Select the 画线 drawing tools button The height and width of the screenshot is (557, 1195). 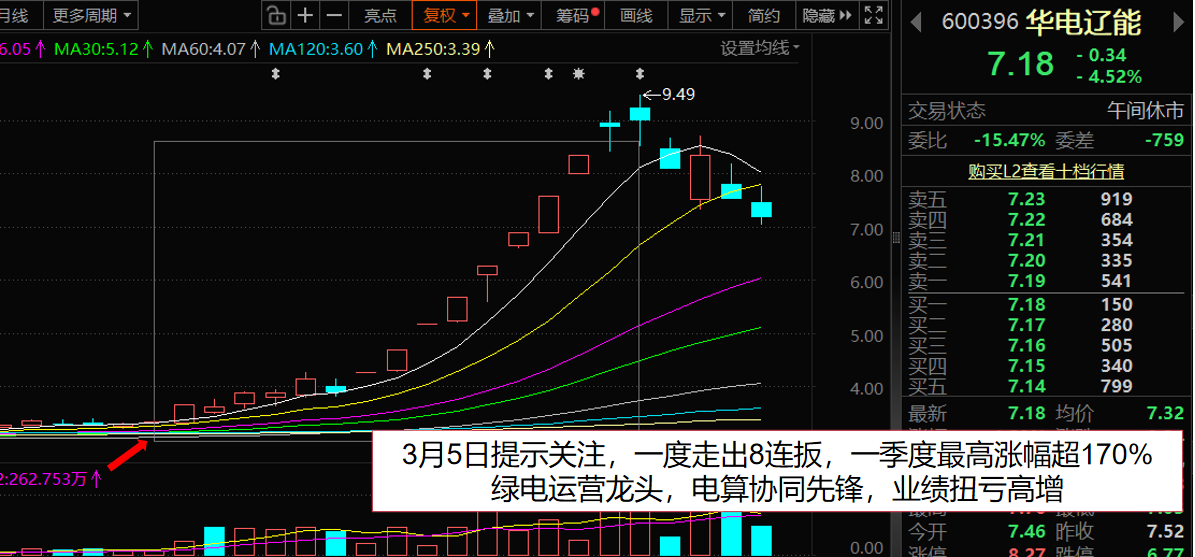[636, 15]
